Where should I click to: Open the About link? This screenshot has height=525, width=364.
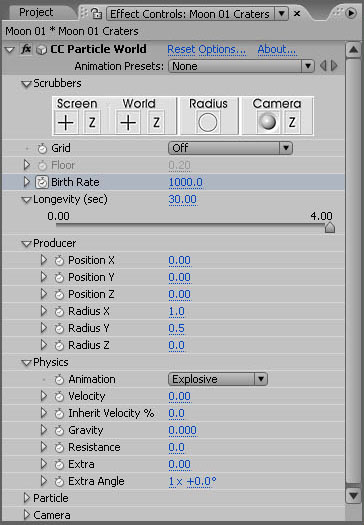coord(277,50)
